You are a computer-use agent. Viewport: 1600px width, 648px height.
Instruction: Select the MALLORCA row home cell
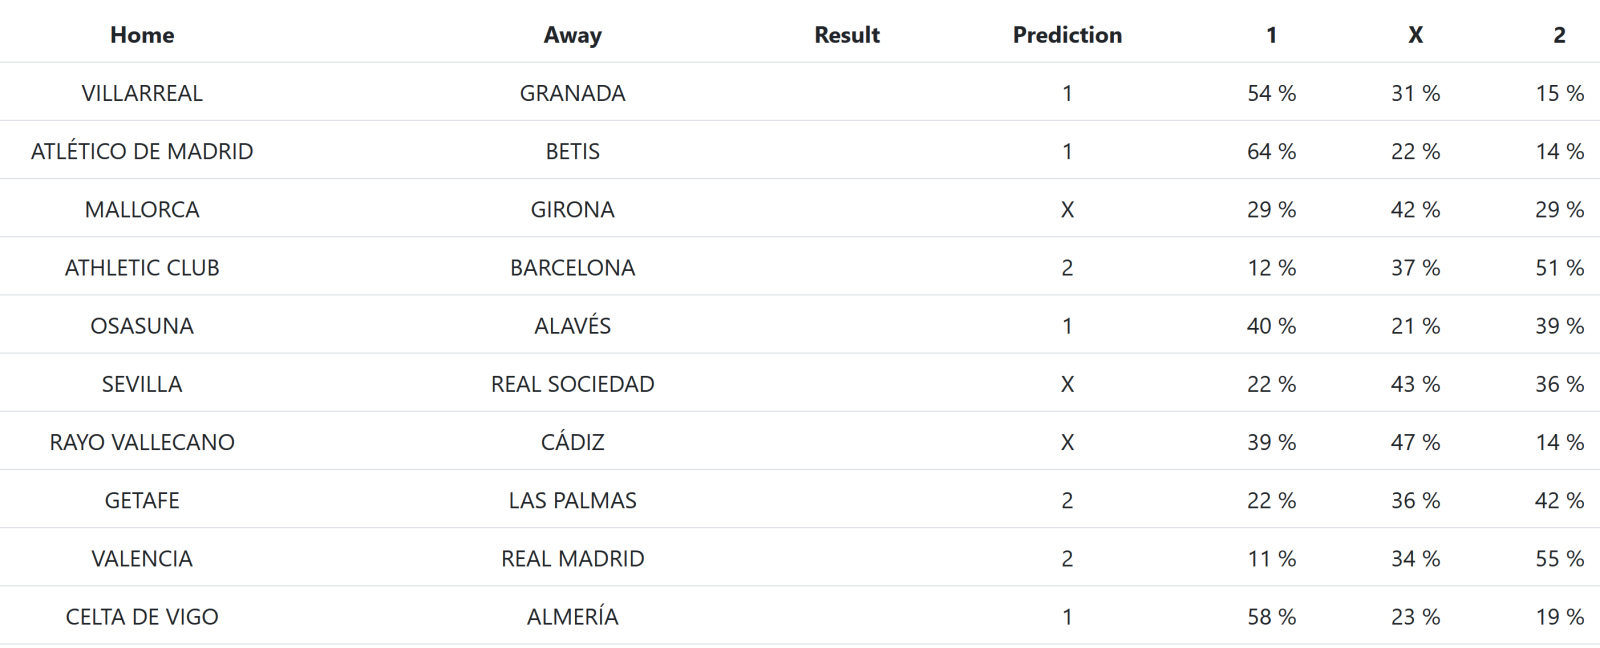[x=142, y=209]
